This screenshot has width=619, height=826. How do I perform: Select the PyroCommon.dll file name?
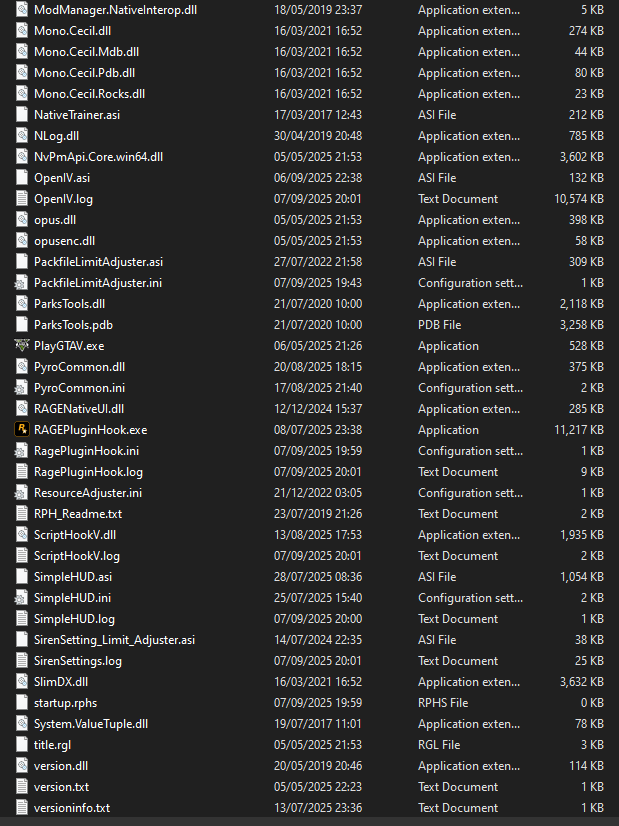click(x=79, y=367)
